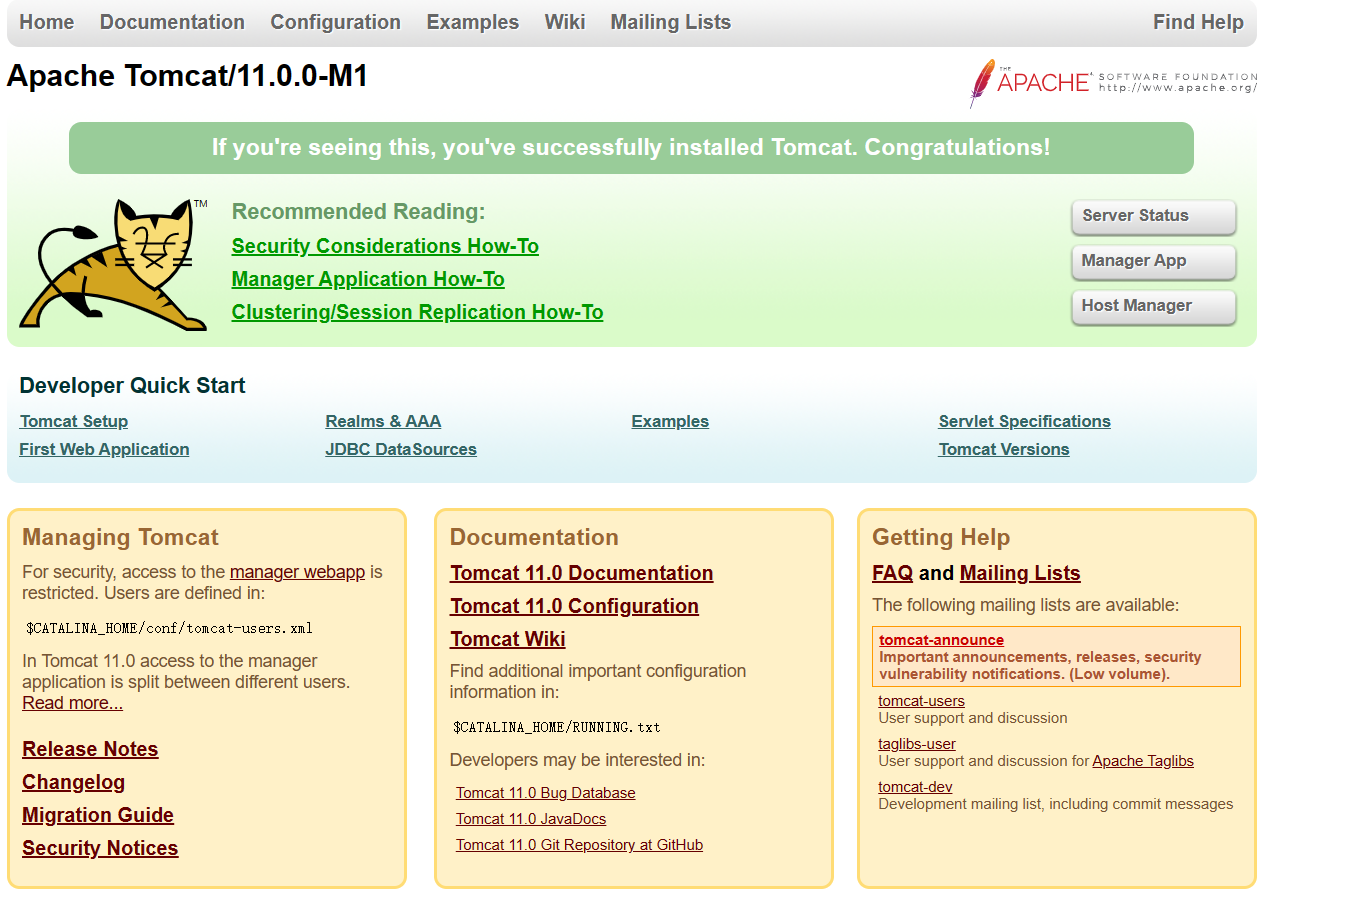Open Mailing Lists link in Getting Help

1020,573
